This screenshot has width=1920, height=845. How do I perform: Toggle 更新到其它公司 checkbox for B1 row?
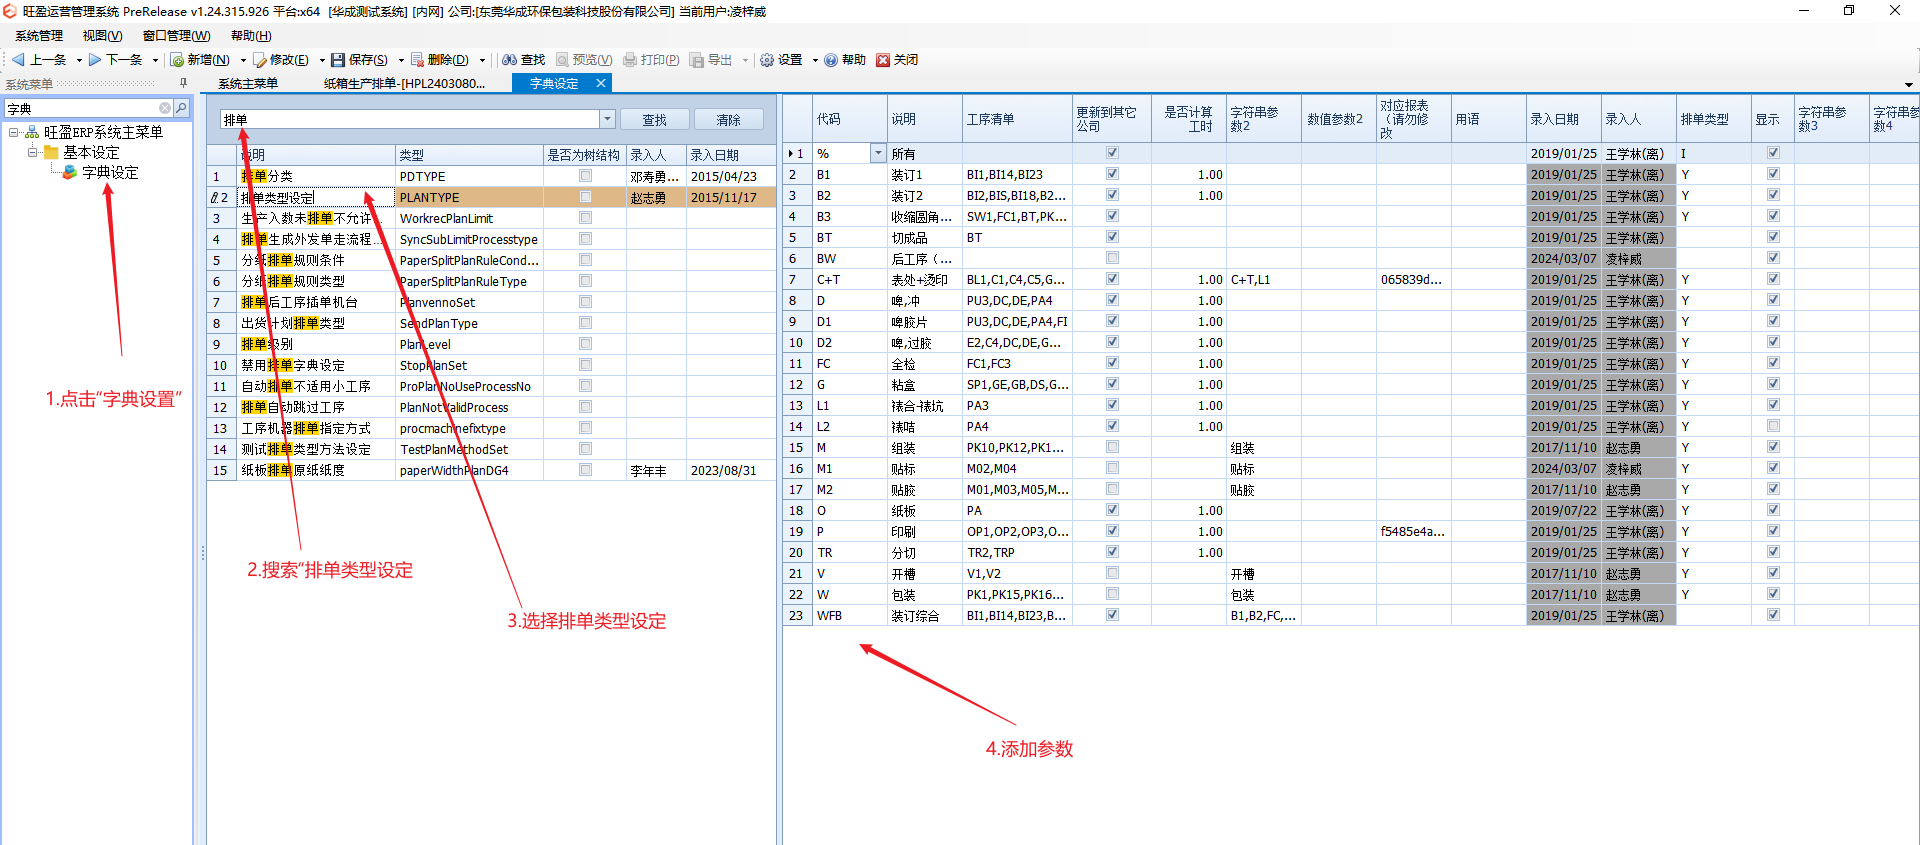pyautogui.click(x=1112, y=174)
